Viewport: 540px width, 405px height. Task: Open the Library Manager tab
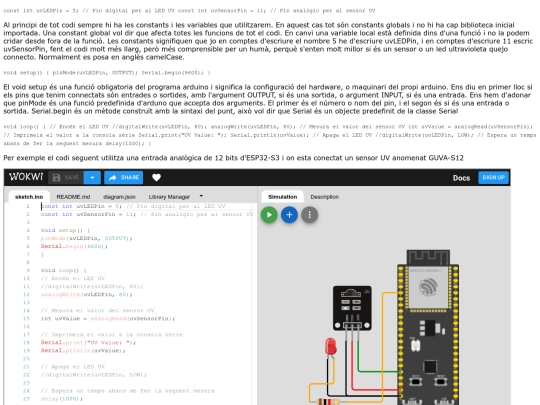(169, 197)
